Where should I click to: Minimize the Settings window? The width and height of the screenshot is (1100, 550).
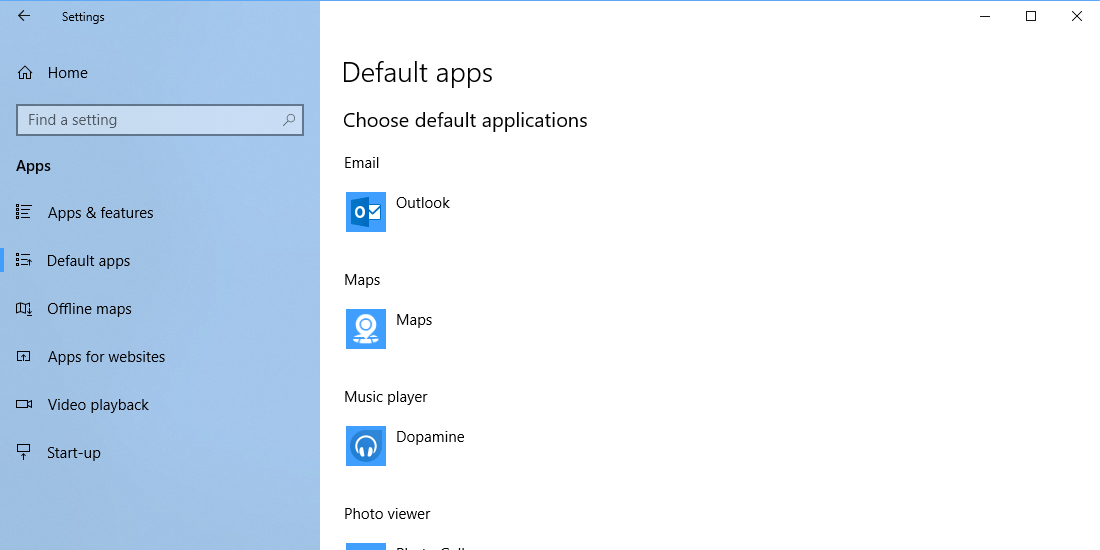985,16
